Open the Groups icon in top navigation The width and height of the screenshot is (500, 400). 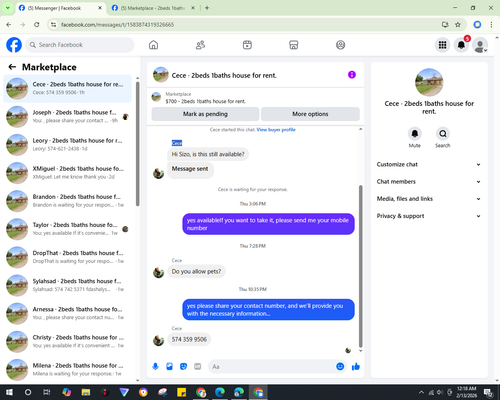point(340,45)
